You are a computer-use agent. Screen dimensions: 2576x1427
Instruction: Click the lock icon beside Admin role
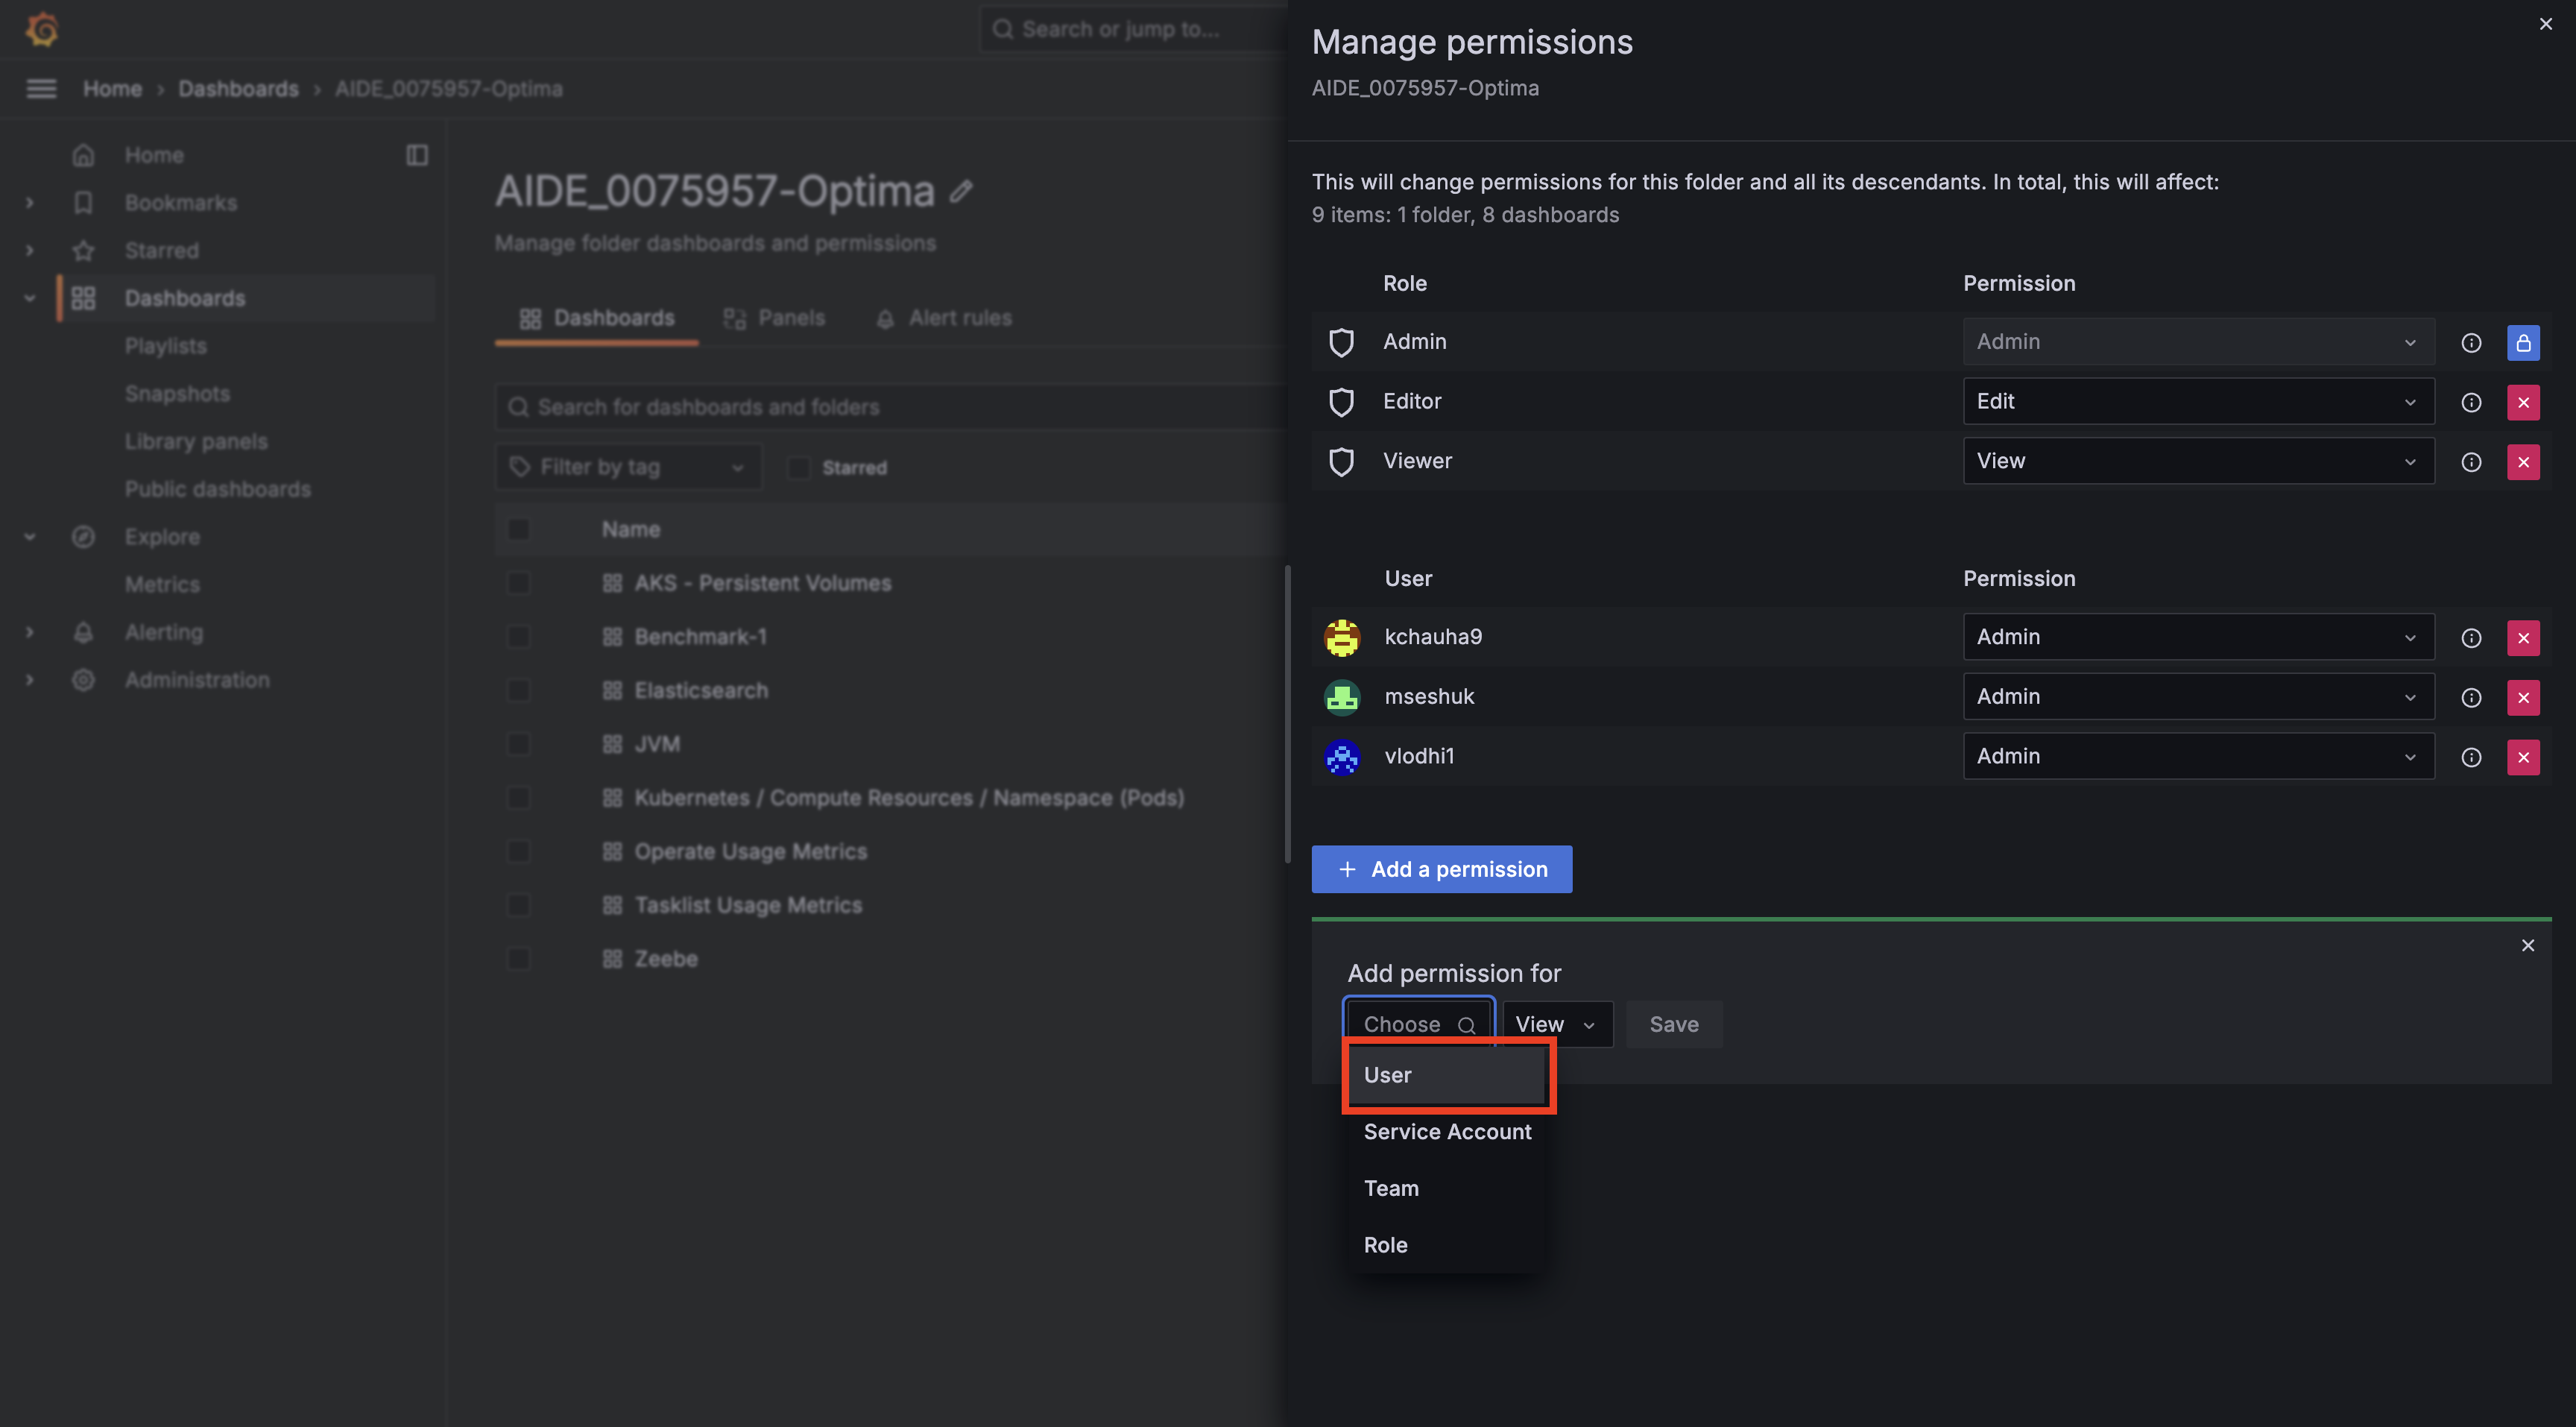(2523, 342)
